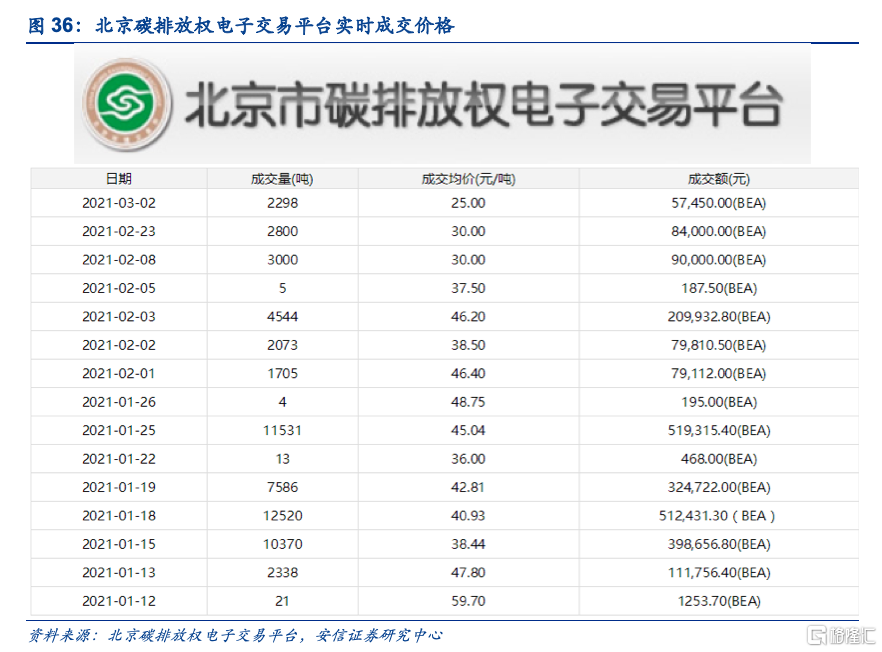Pick the average price 36.00
The width and height of the screenshot is (882, 652).
tap(468, 459)
